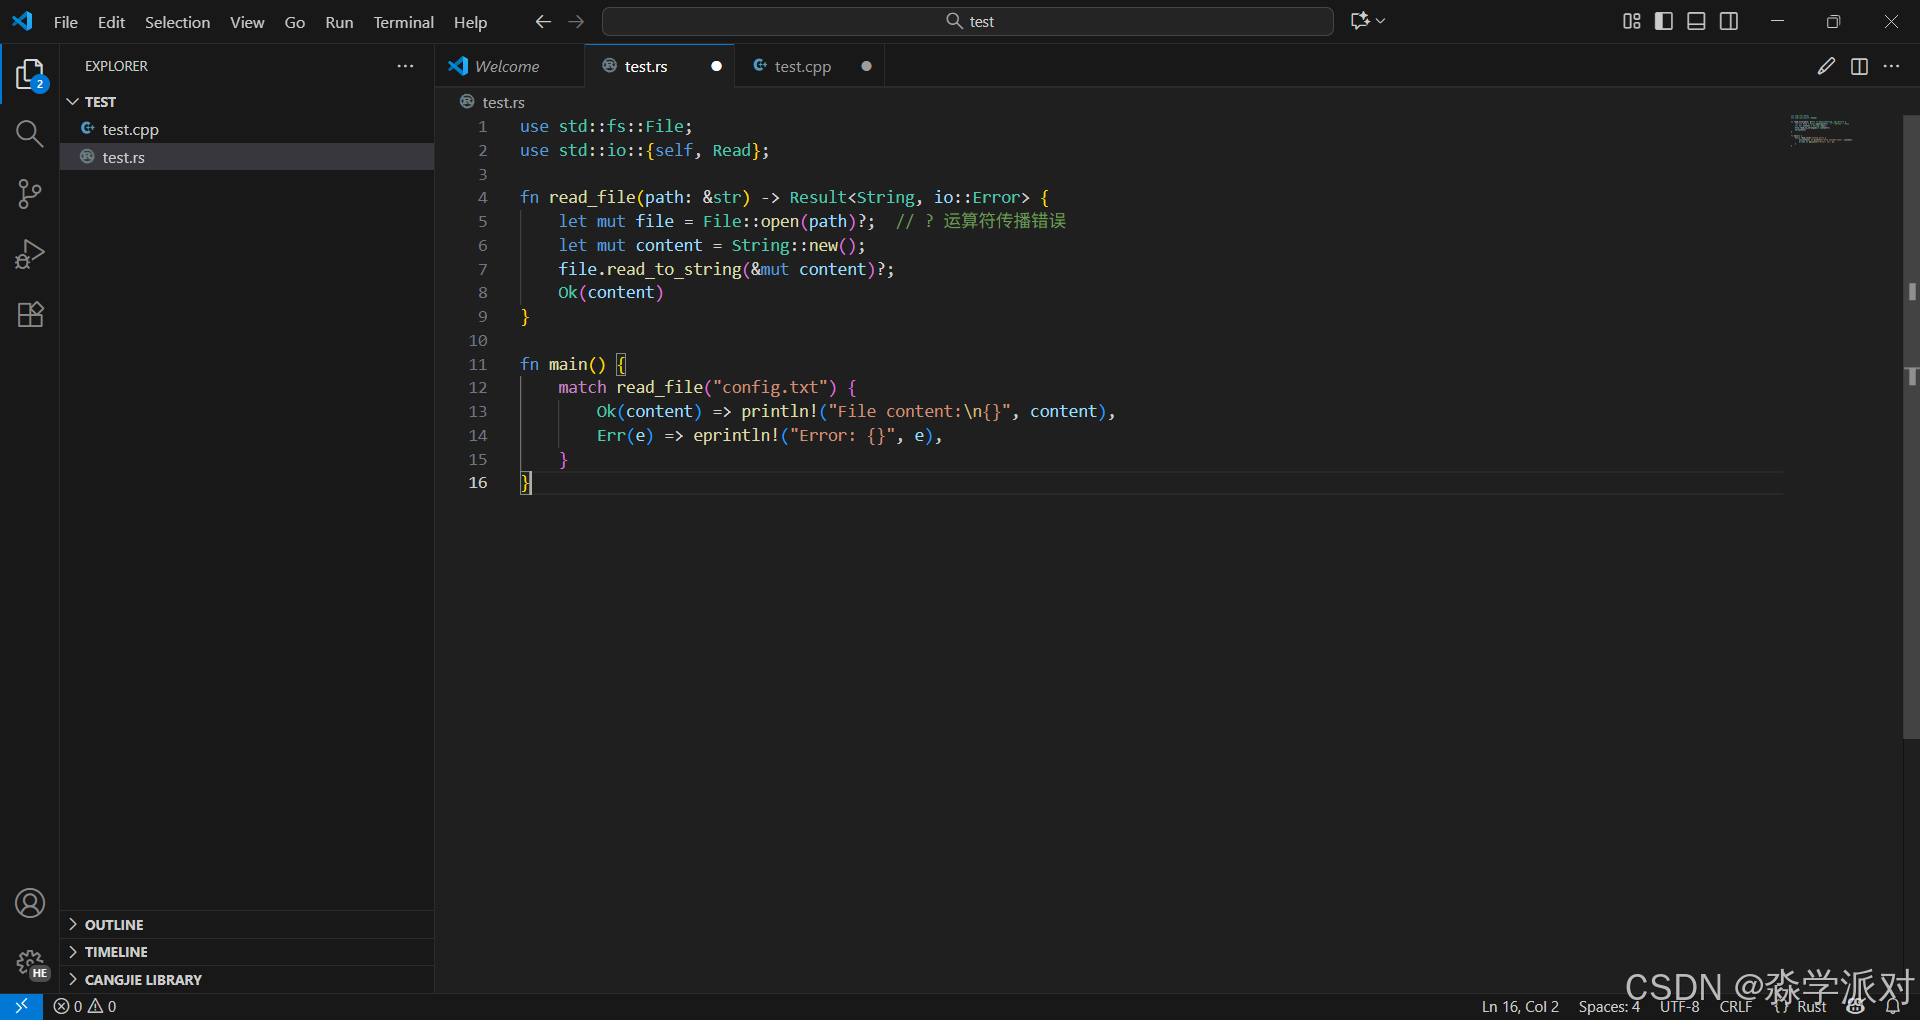Screen dimensions: 1920x1020
Task: Click Spaces: 4 indentation setting
Action: (1609, 1006)
